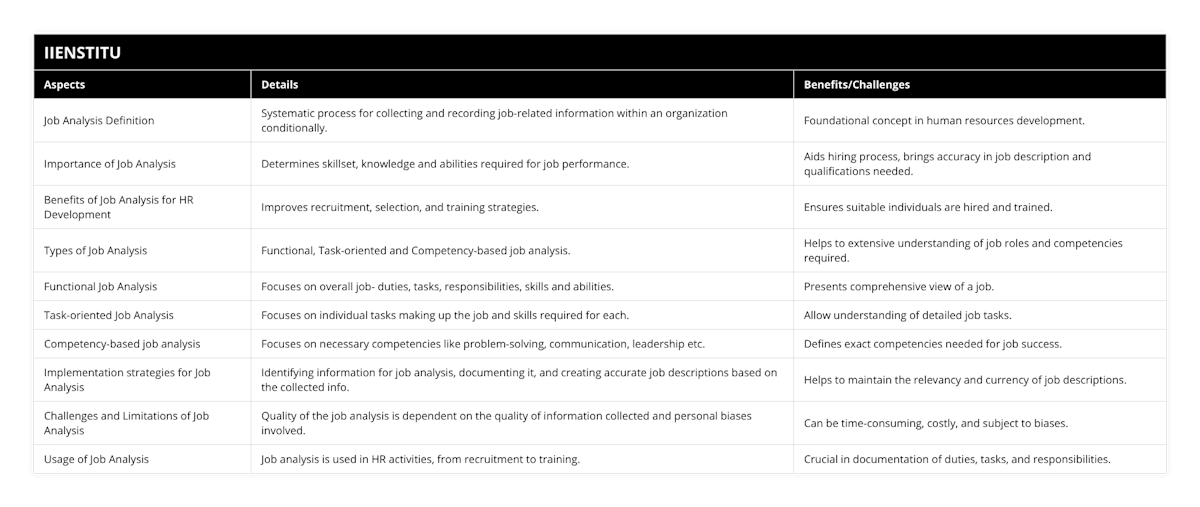
Task: Click the Details column header
Action: [280, 85]
